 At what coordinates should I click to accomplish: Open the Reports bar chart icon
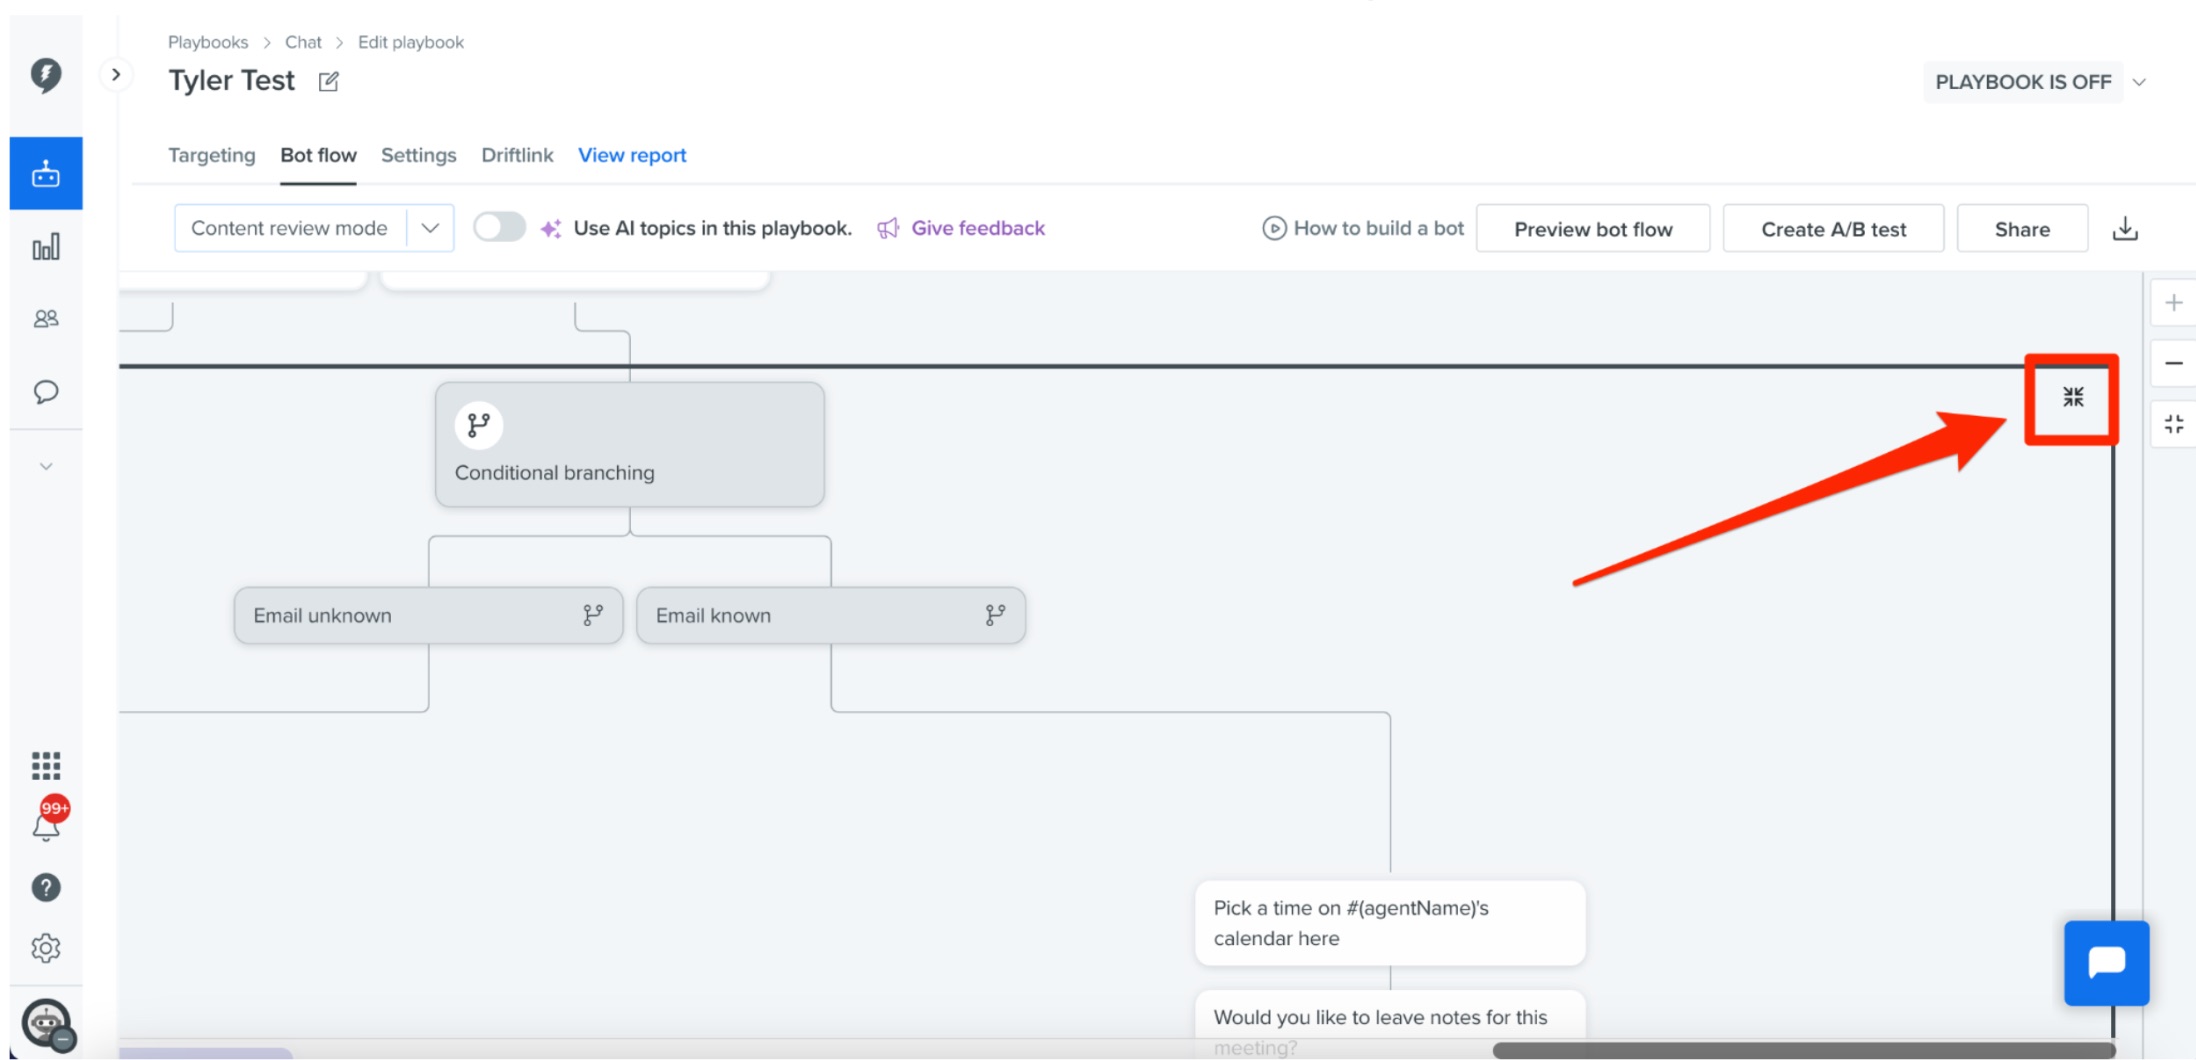(46, 247)
